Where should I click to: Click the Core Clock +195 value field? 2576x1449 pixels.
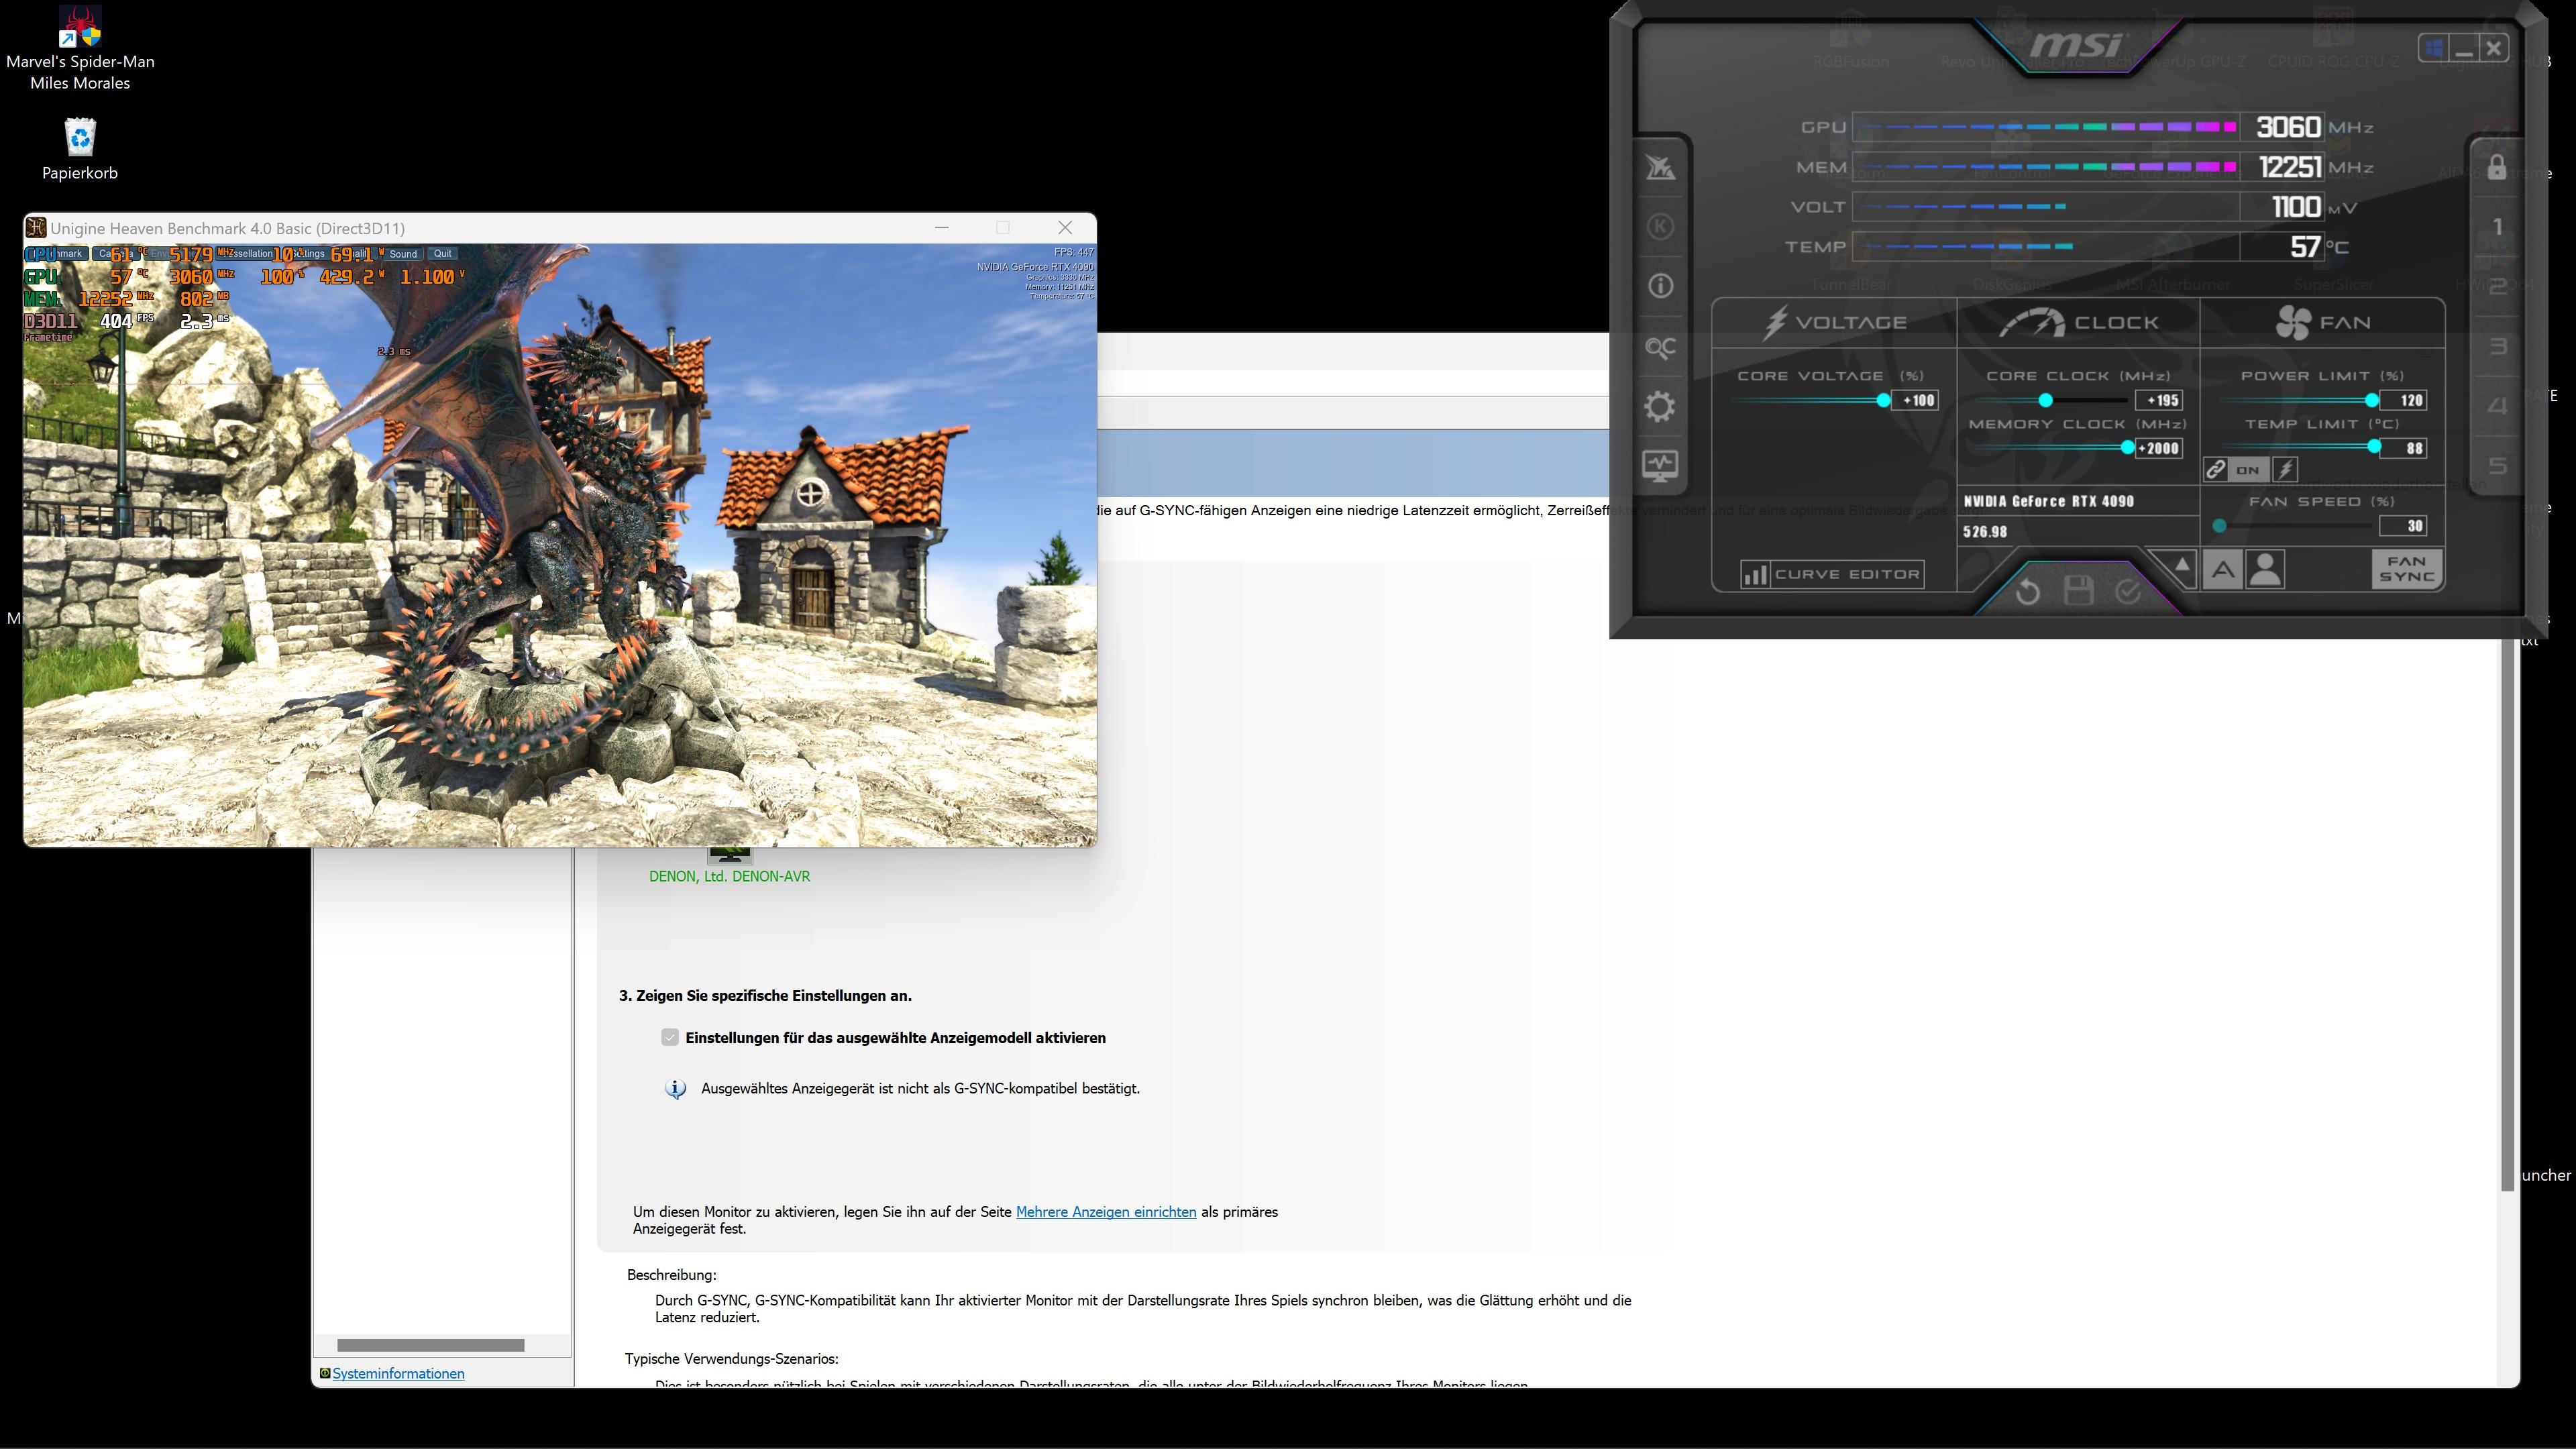[x=2159, y=400]
